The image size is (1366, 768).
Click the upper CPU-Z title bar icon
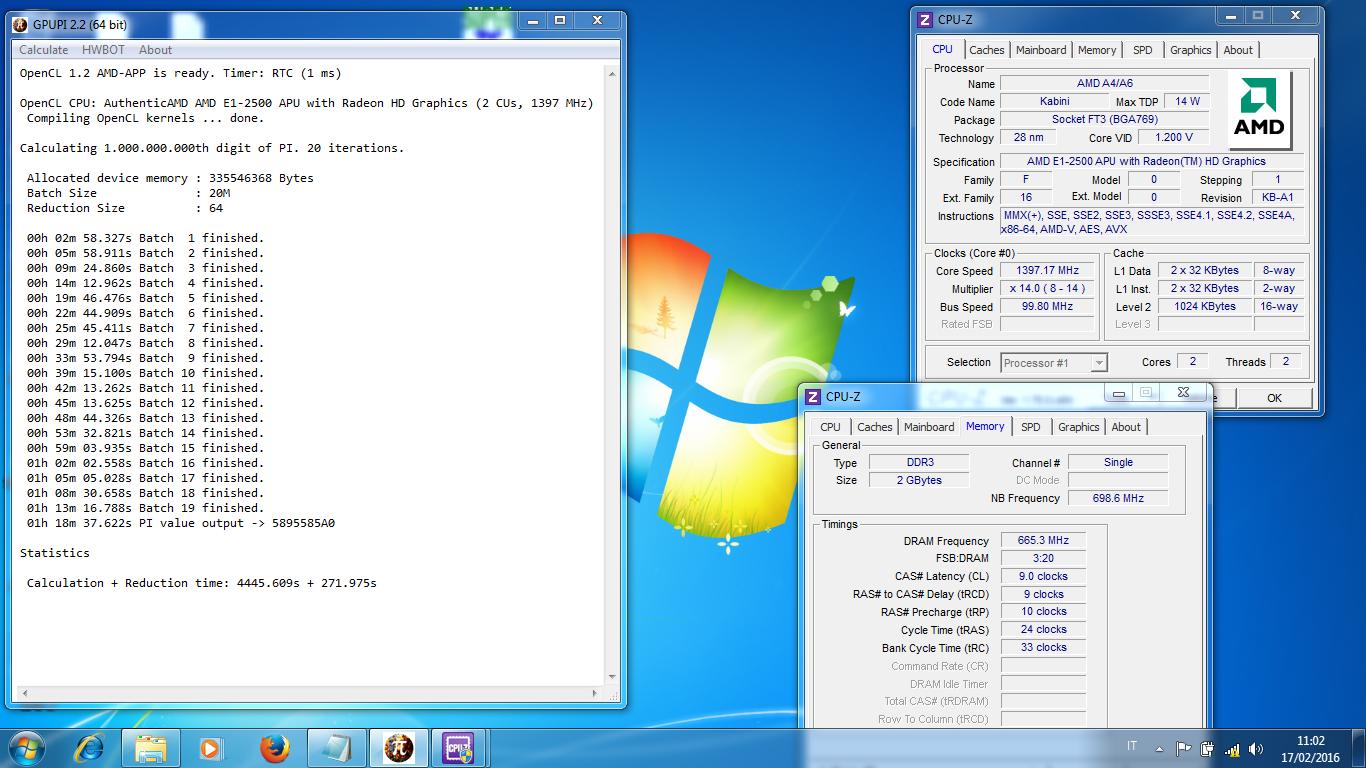pos(925,19)
